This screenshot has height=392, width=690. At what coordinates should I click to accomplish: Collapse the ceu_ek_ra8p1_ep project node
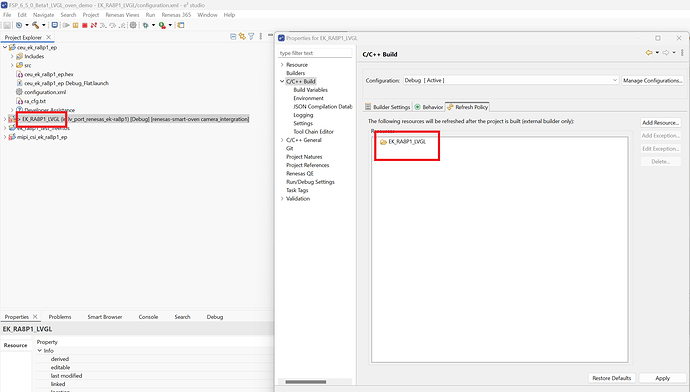(x=5, y=47)
